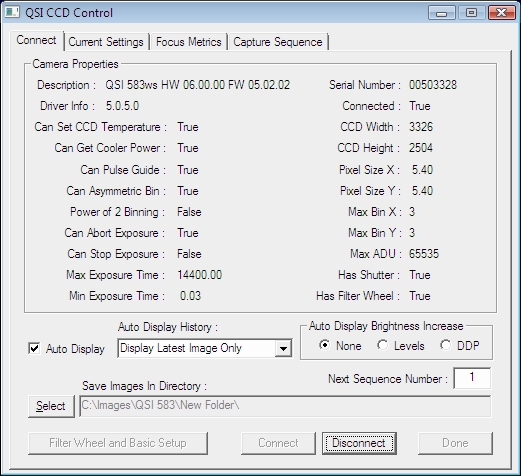
Task: Click the Connected 'True' value
Action: point(420,106)
